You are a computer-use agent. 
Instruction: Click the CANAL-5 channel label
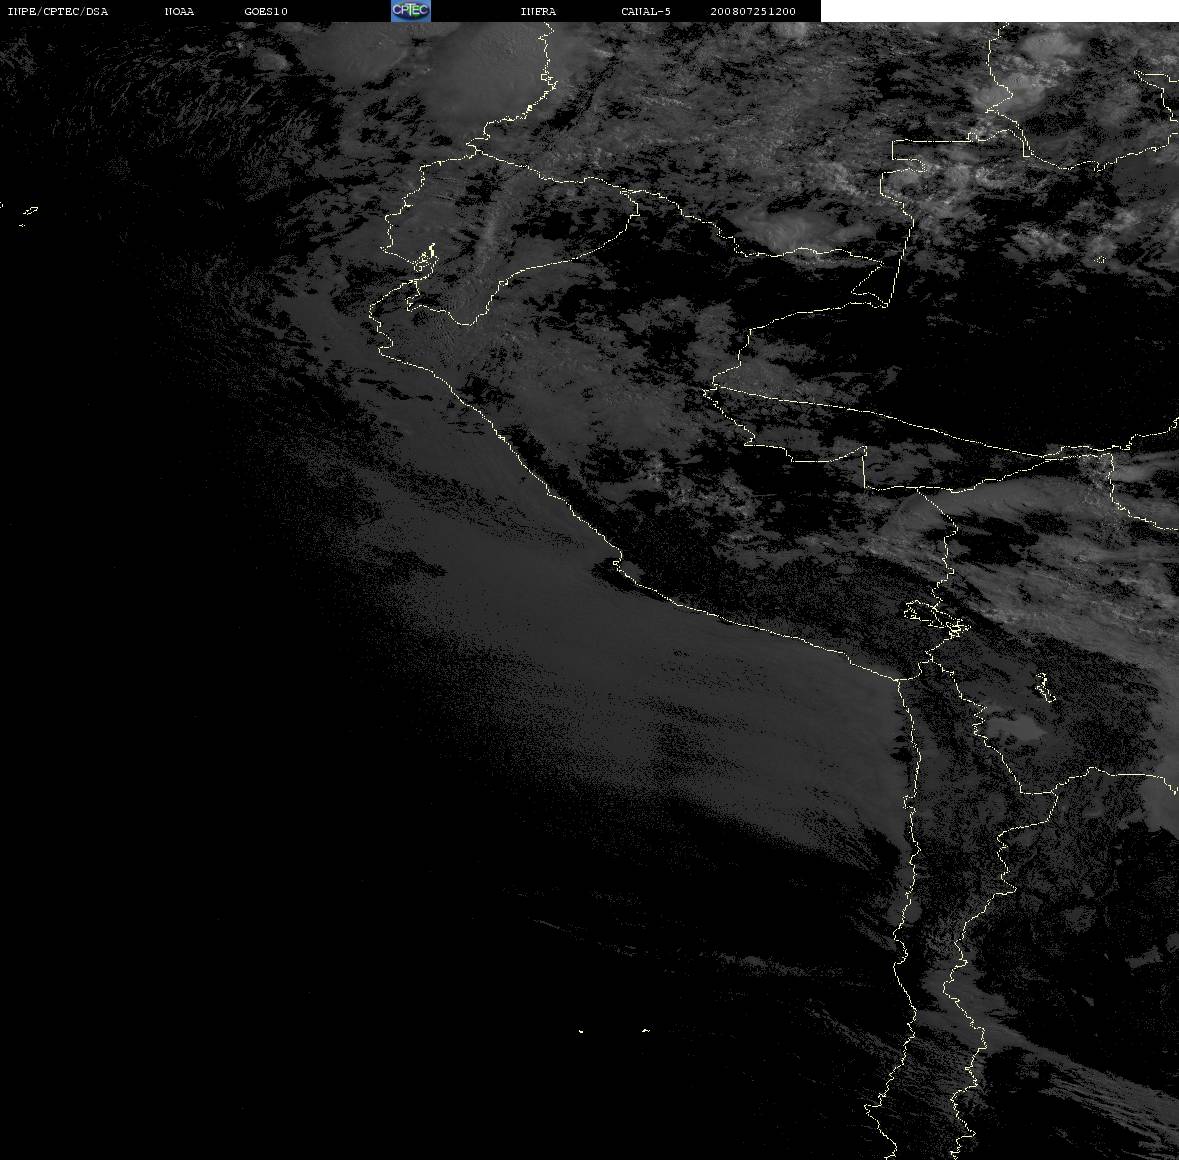point(645,11)
